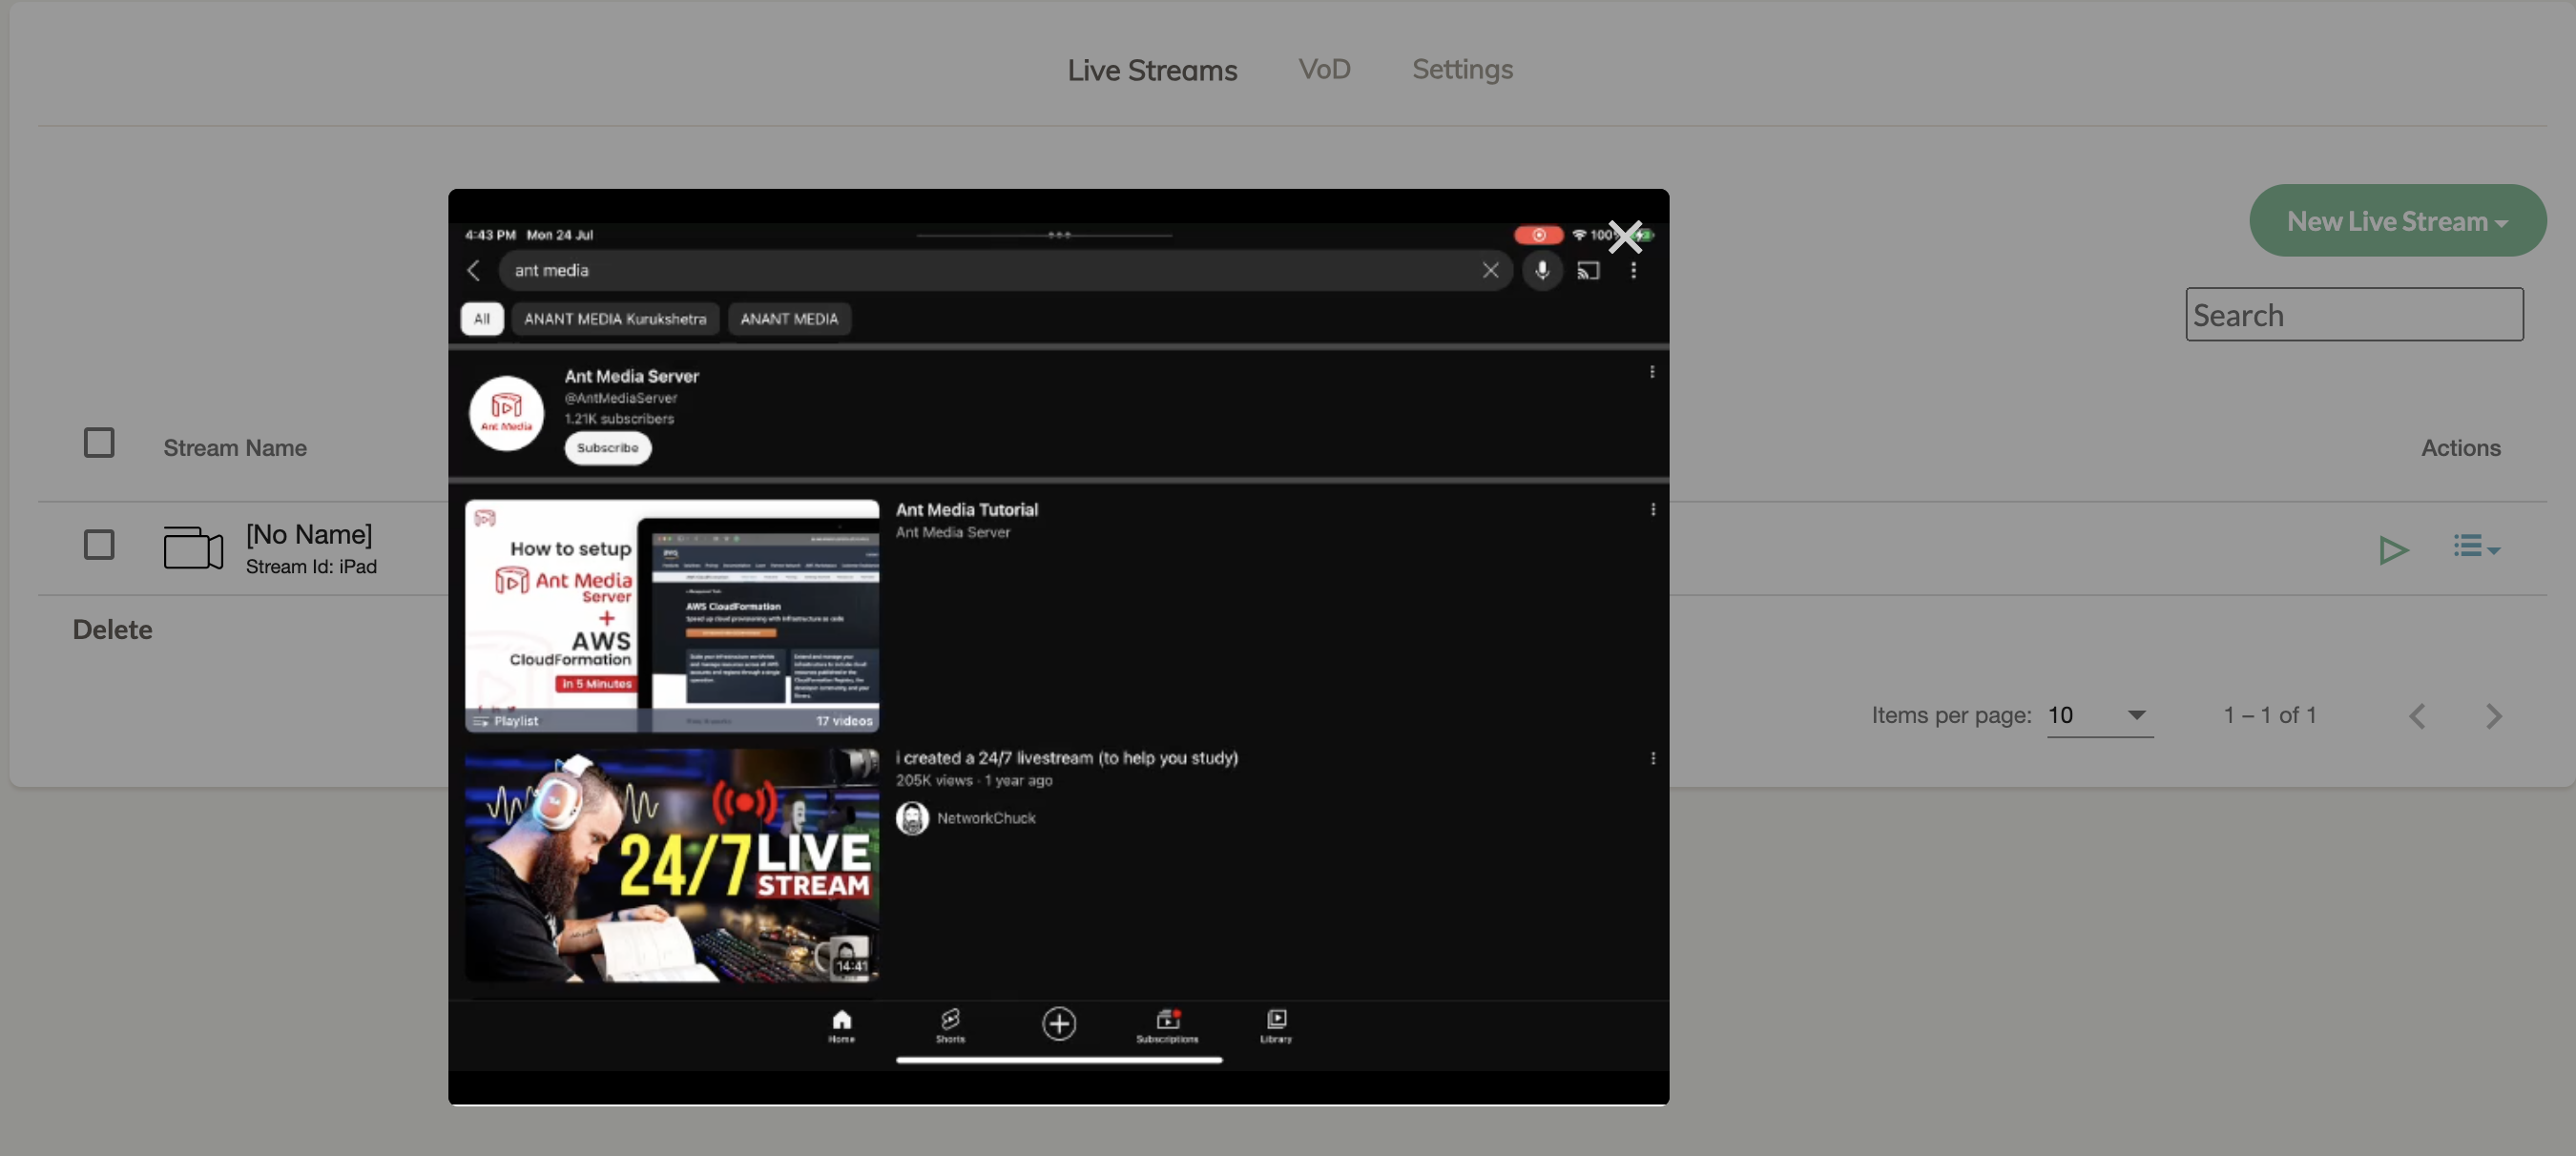Click the Subscribe button for Ant Media Server
Screen dimensions: 2576x1156
point(607,447)
